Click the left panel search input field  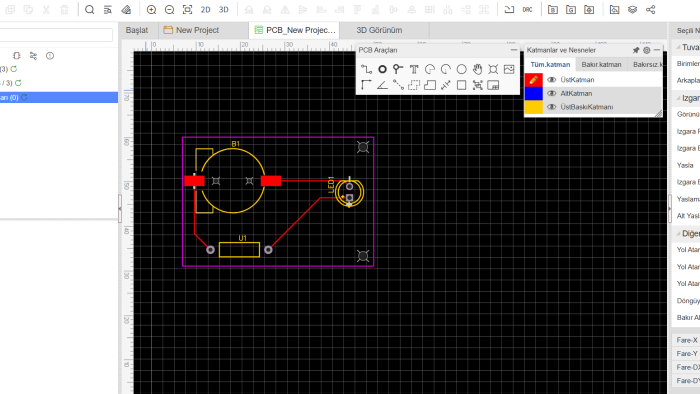click(56, 35)
